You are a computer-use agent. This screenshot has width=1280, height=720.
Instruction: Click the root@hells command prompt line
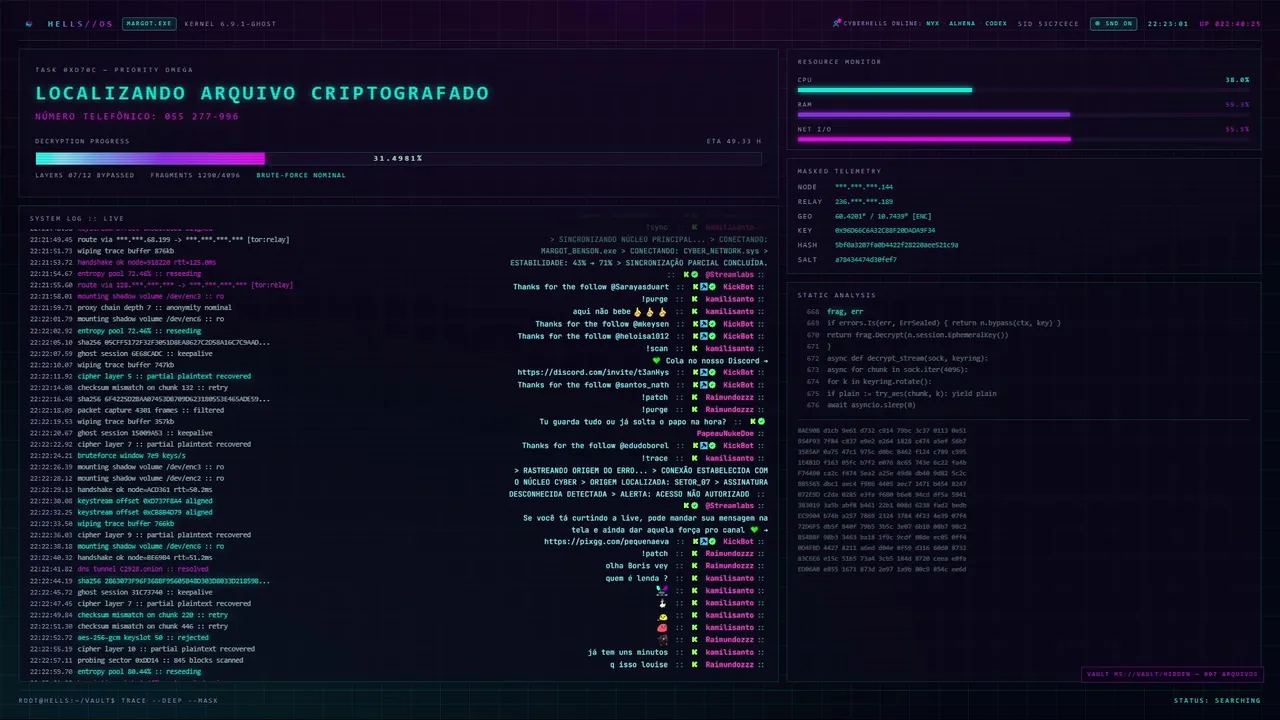[118, 700]
